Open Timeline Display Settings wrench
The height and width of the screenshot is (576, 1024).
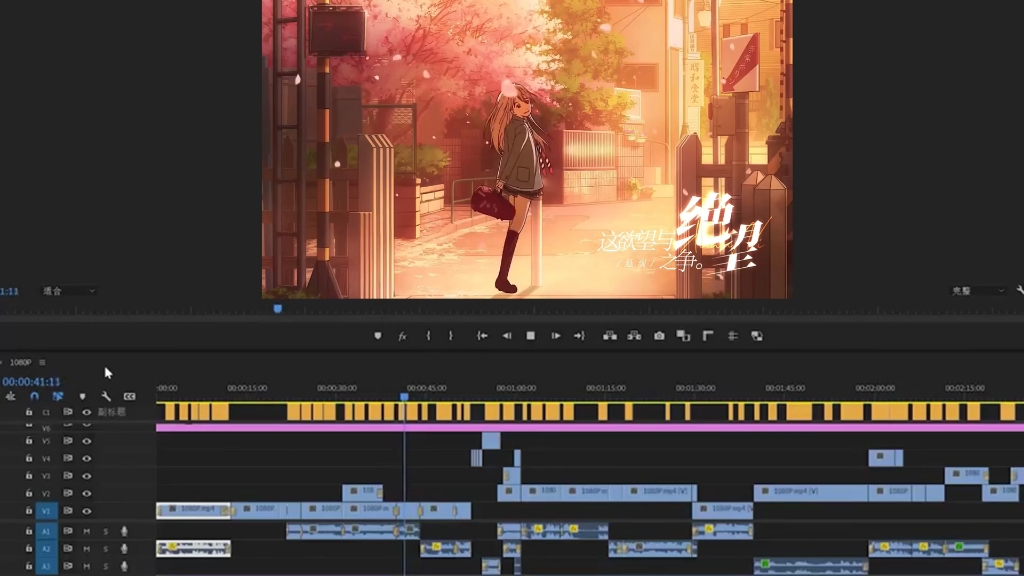click(x=106, y=396)
